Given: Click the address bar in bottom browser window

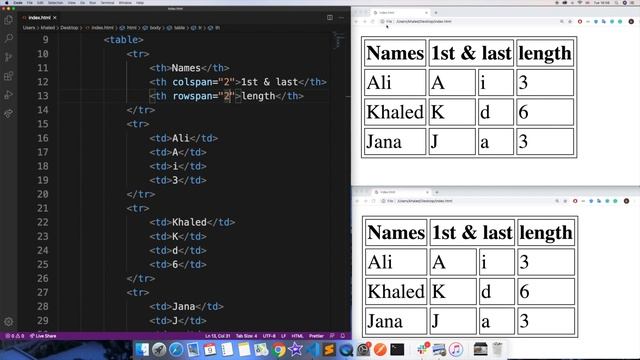Looking at the screenshot, I should click(469, 201).
